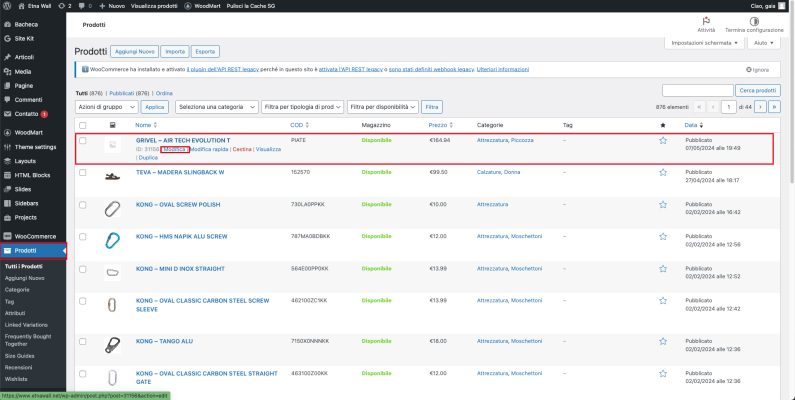Sort products by Prezzo column
Screen dimensions: 795x400
coord(441,125)
